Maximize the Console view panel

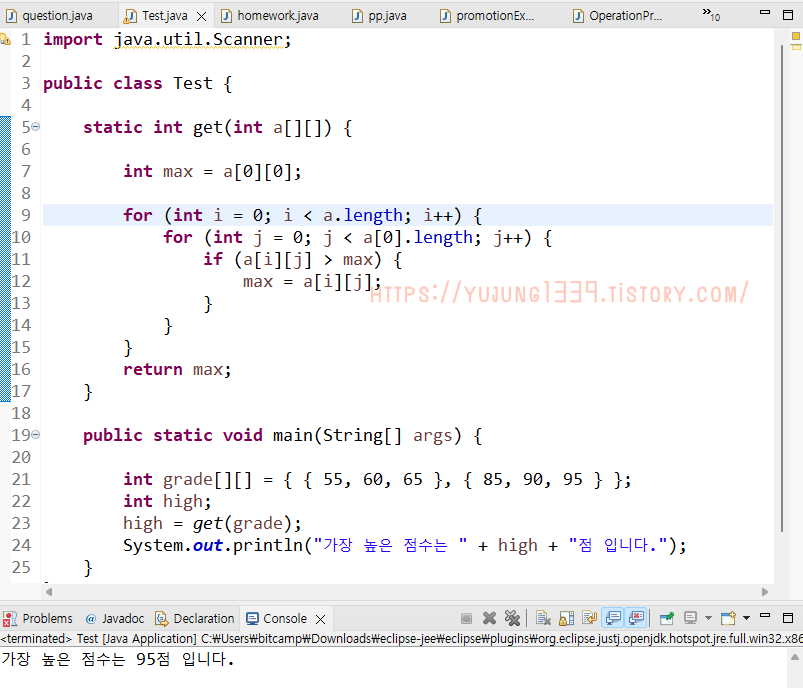[788, 618]
